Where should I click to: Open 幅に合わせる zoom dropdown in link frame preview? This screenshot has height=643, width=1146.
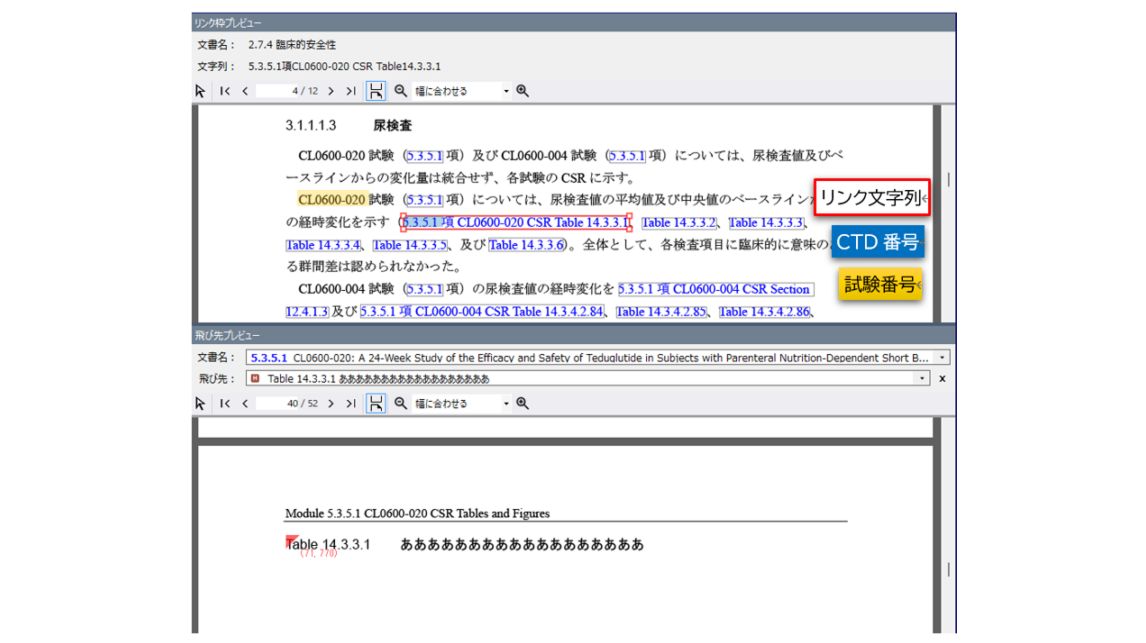(506, 91)
